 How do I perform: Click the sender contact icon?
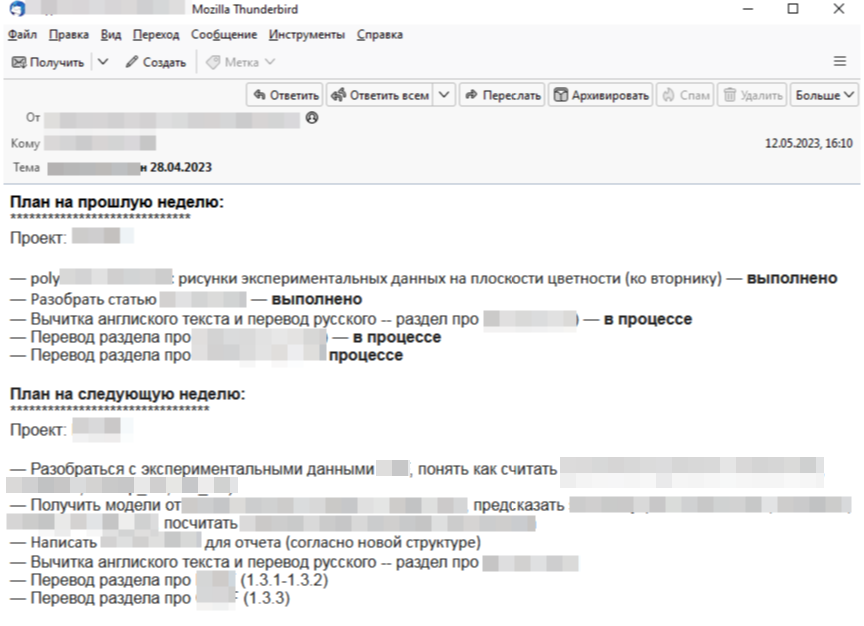[x=311, y=118]
